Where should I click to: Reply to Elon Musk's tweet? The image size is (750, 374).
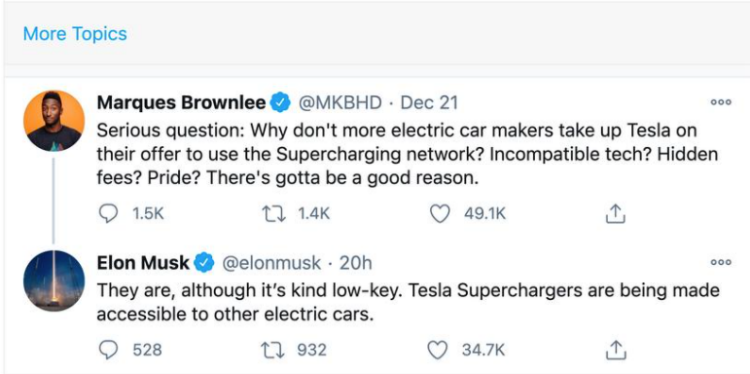click(x=108, y=351)
